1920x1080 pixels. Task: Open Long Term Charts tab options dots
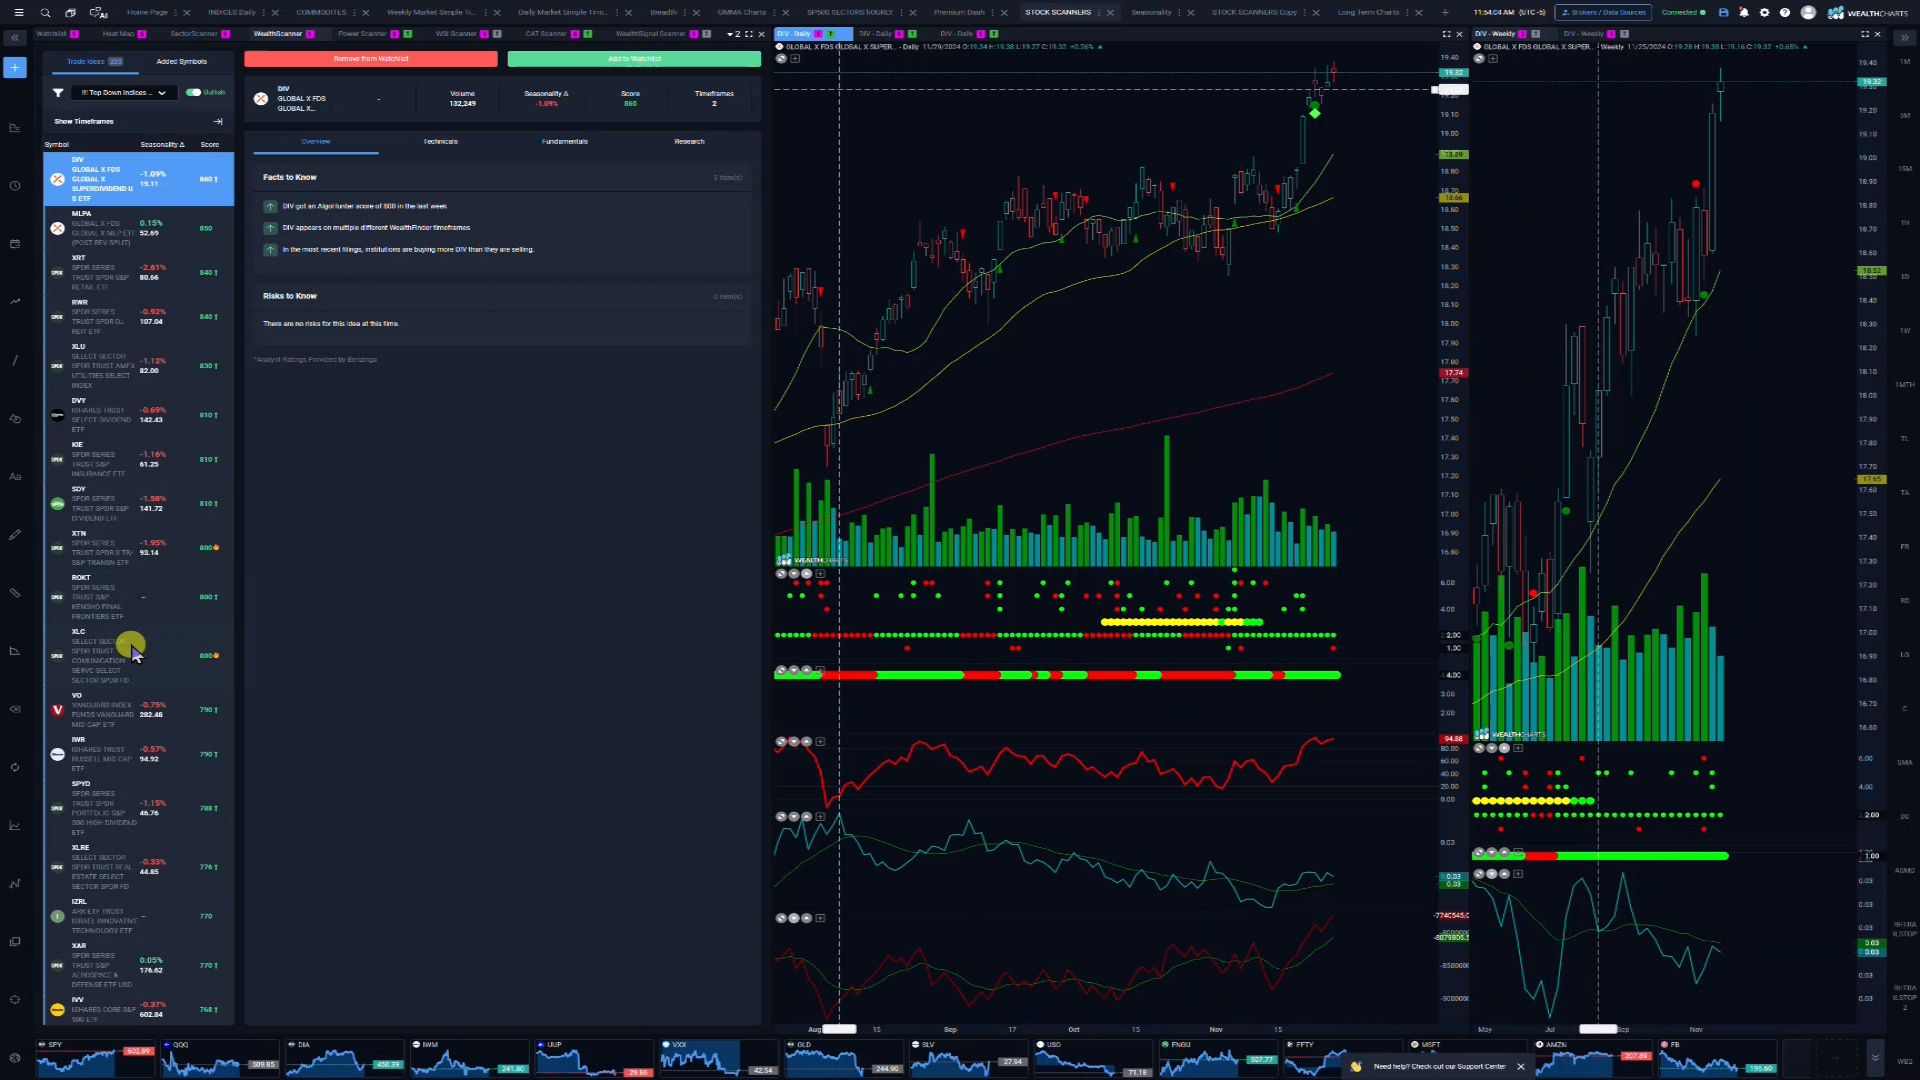click(x=1407, y=13)
